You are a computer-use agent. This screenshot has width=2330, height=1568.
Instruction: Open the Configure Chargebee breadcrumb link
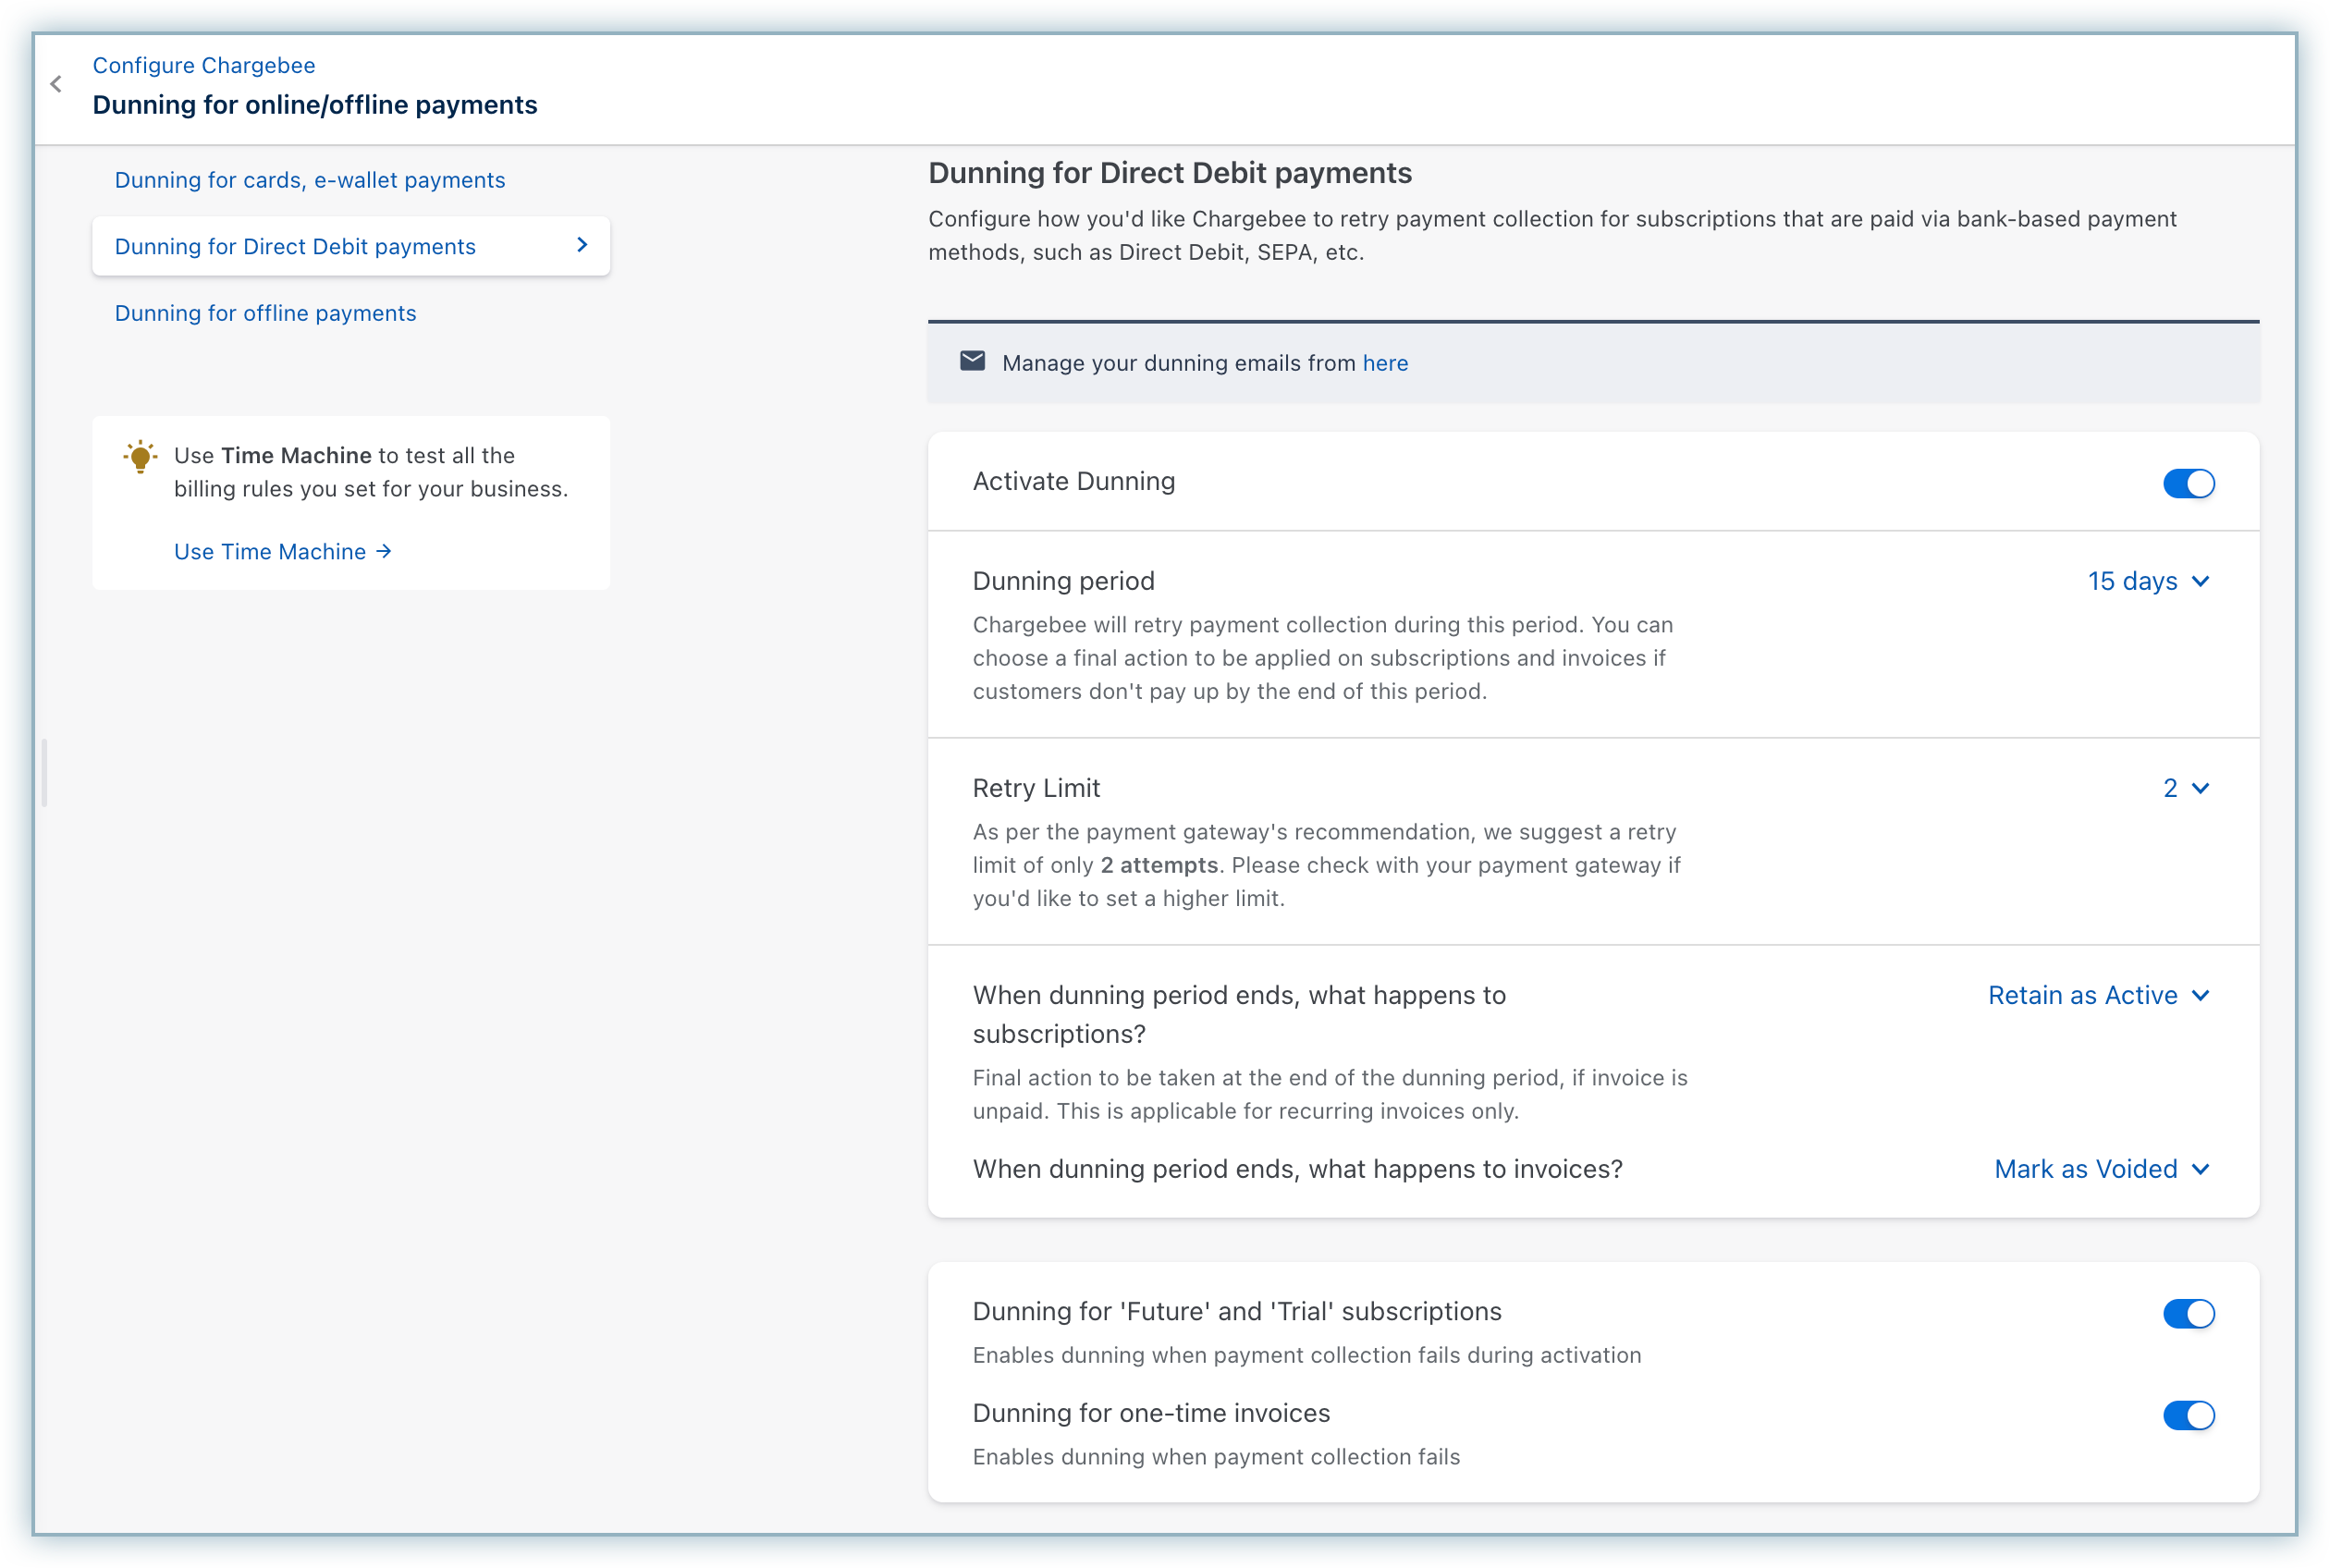204,65
